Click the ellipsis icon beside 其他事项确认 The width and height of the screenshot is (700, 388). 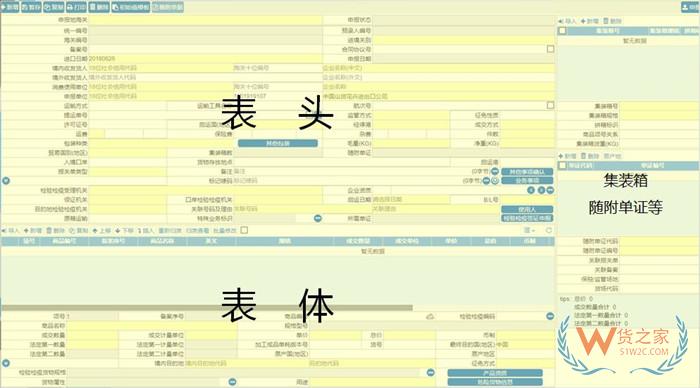point(495,171)
